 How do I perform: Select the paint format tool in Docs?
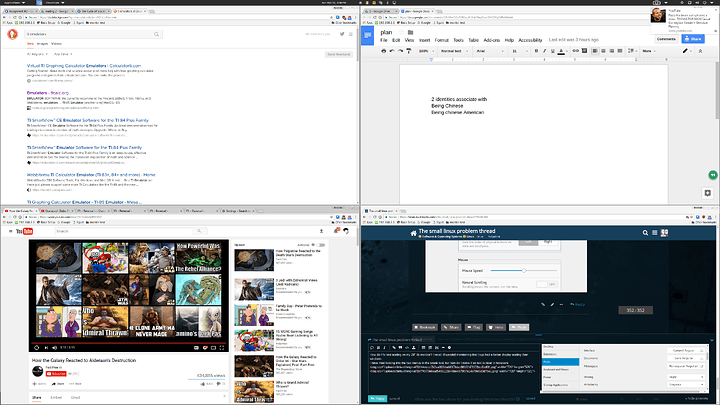[x=409, y=51]
